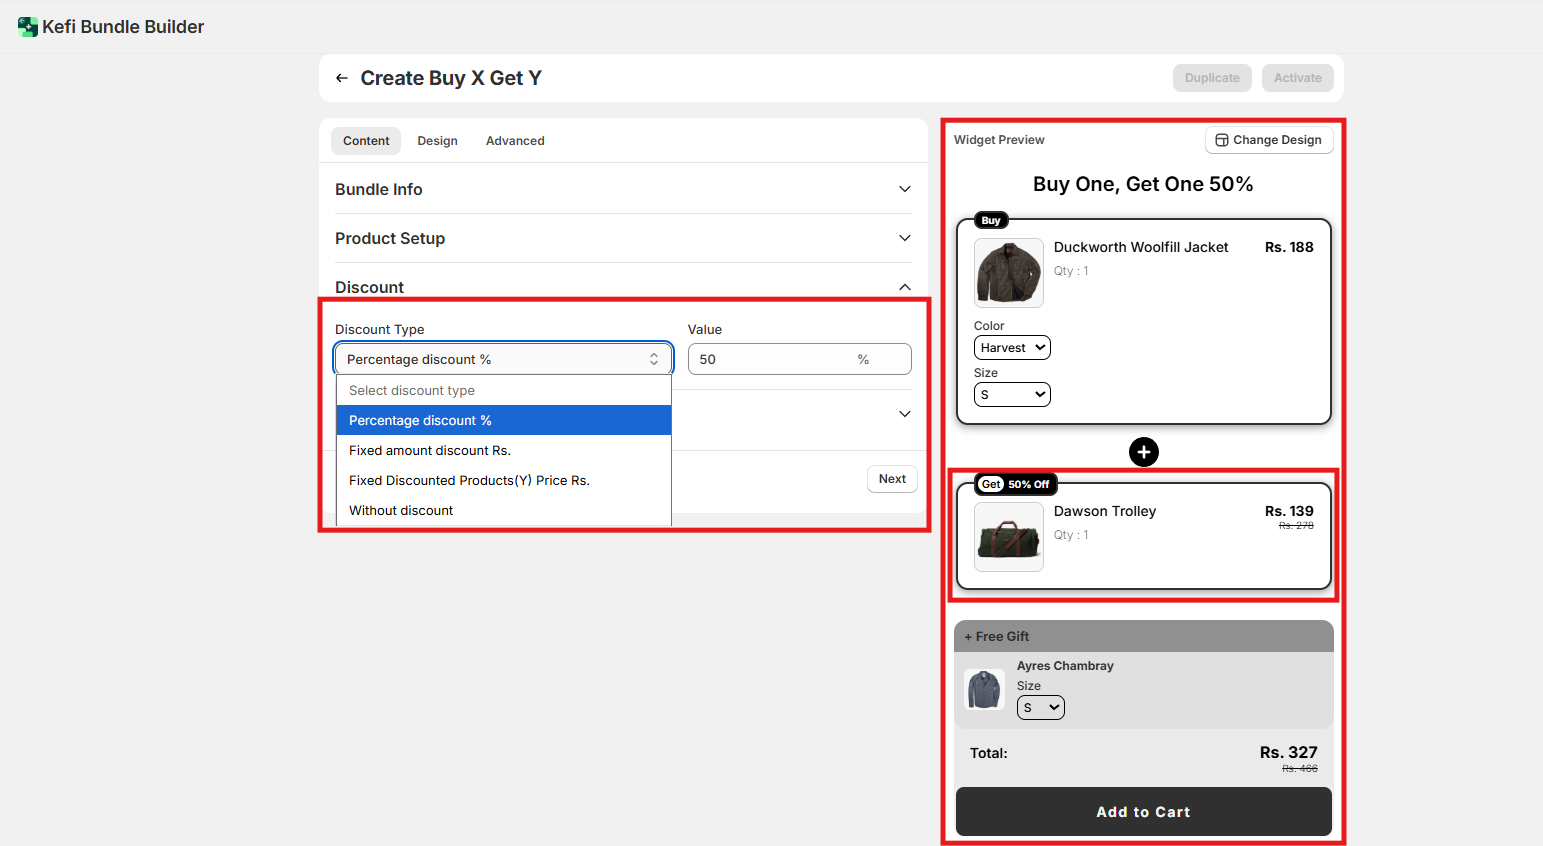Viewport: 1543px width, 846px height.
Task: Click the discount Value input field
Action: pos(770,359)
